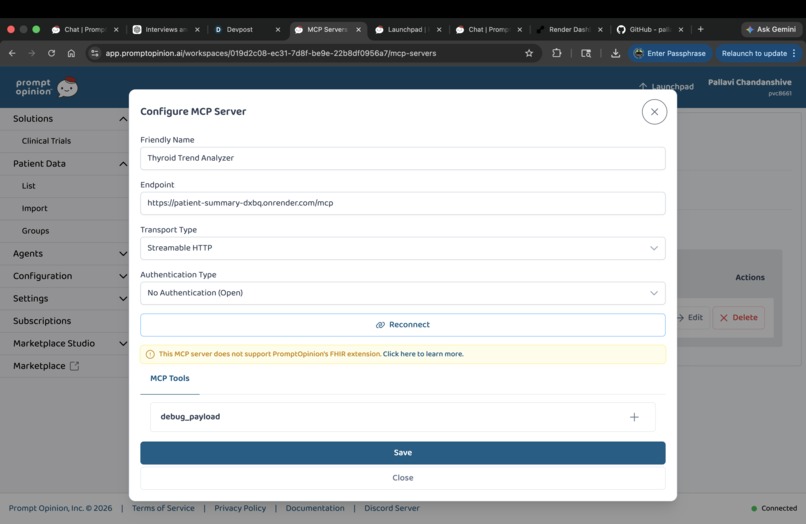Open the Transport Type dropdown
The image size is (806, 524).
[x=402, y=248]
